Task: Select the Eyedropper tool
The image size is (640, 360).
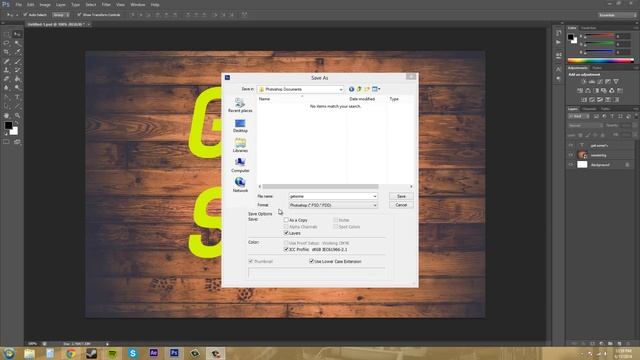Action: tap(17, 52)
